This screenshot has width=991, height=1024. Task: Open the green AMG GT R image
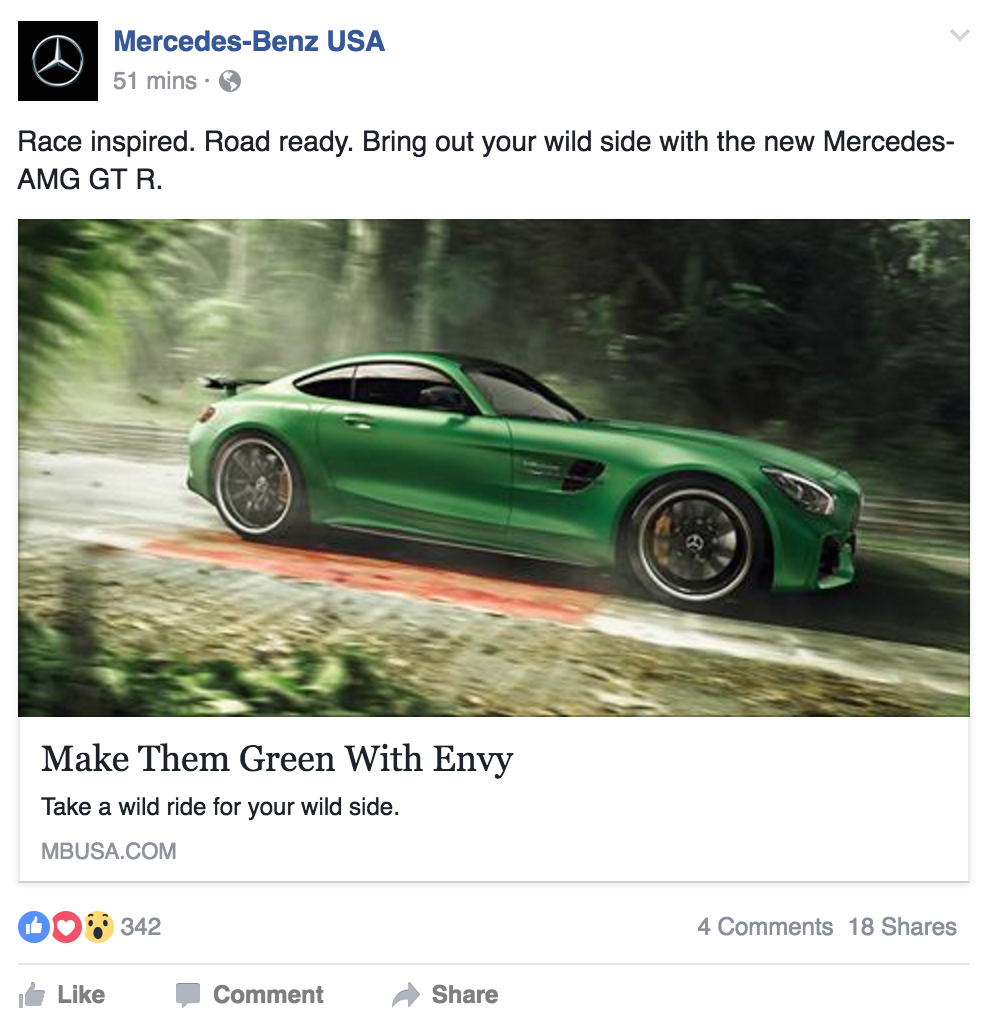point(494,468)
